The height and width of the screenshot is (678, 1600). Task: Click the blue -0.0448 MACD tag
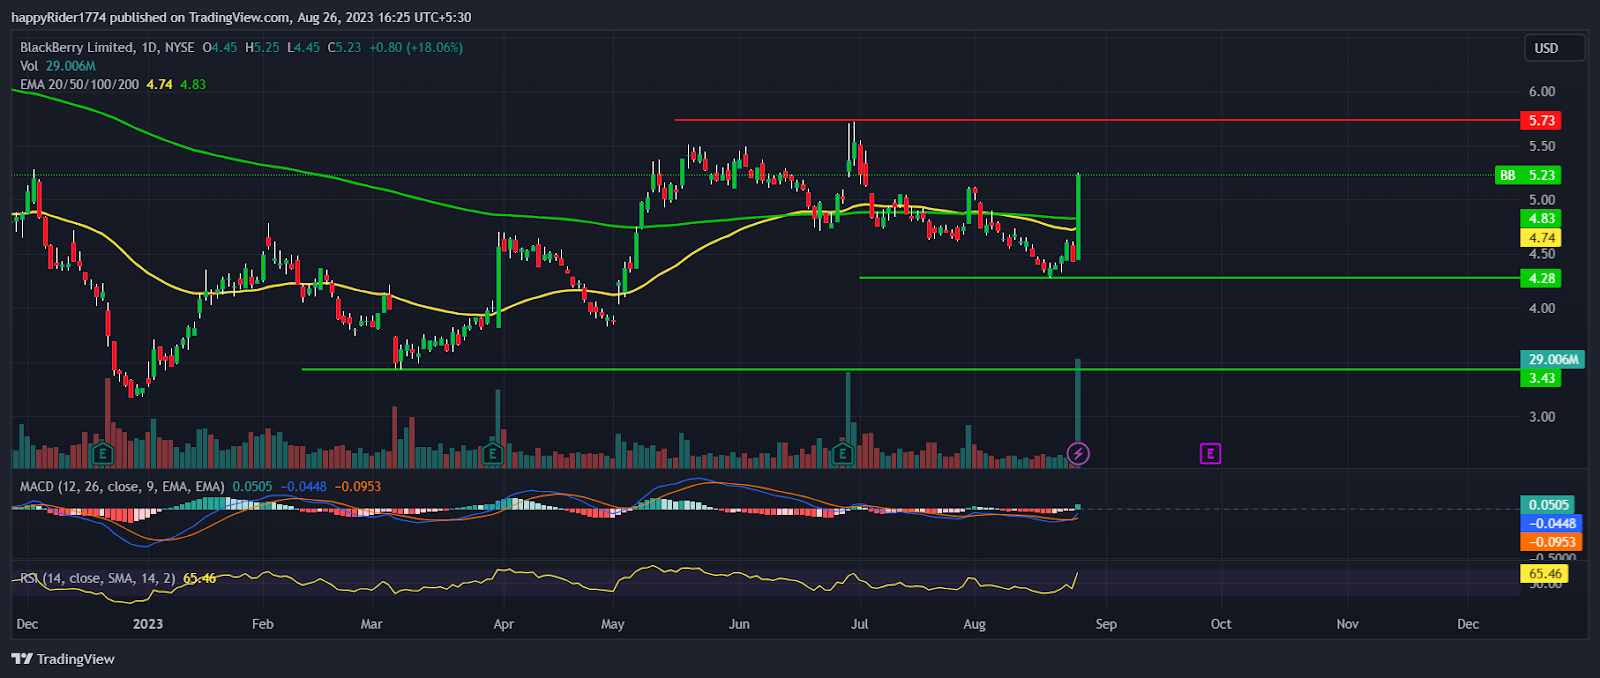point(1551,523)
